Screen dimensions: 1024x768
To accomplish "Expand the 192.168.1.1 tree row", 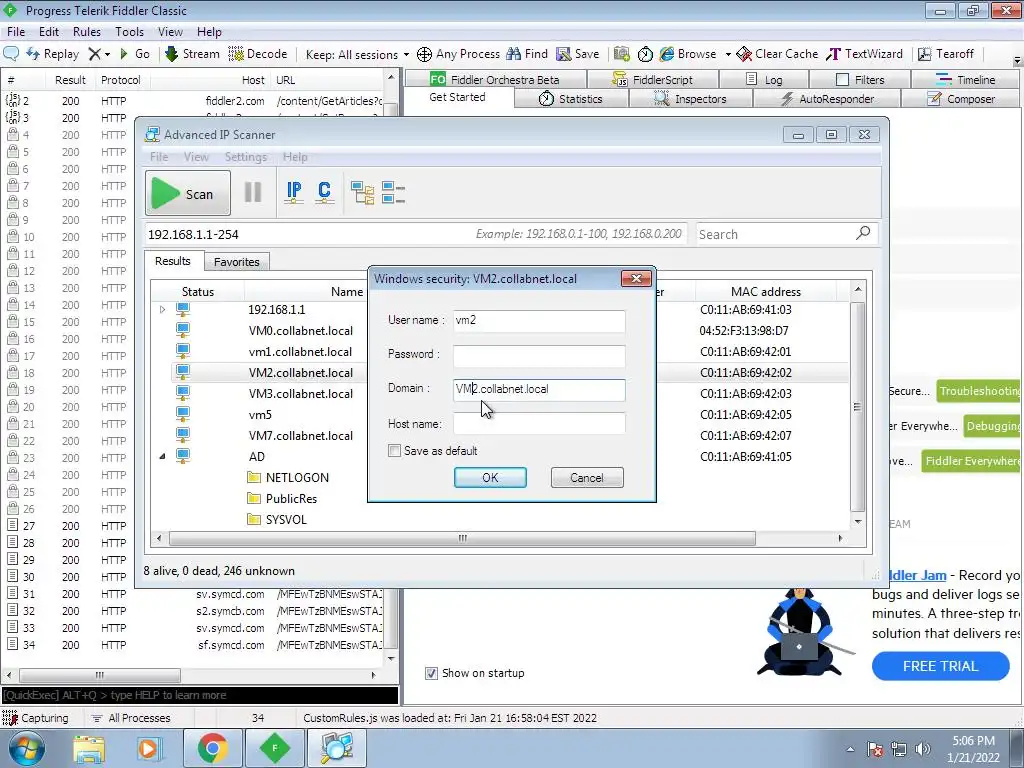I will [163, 310].
